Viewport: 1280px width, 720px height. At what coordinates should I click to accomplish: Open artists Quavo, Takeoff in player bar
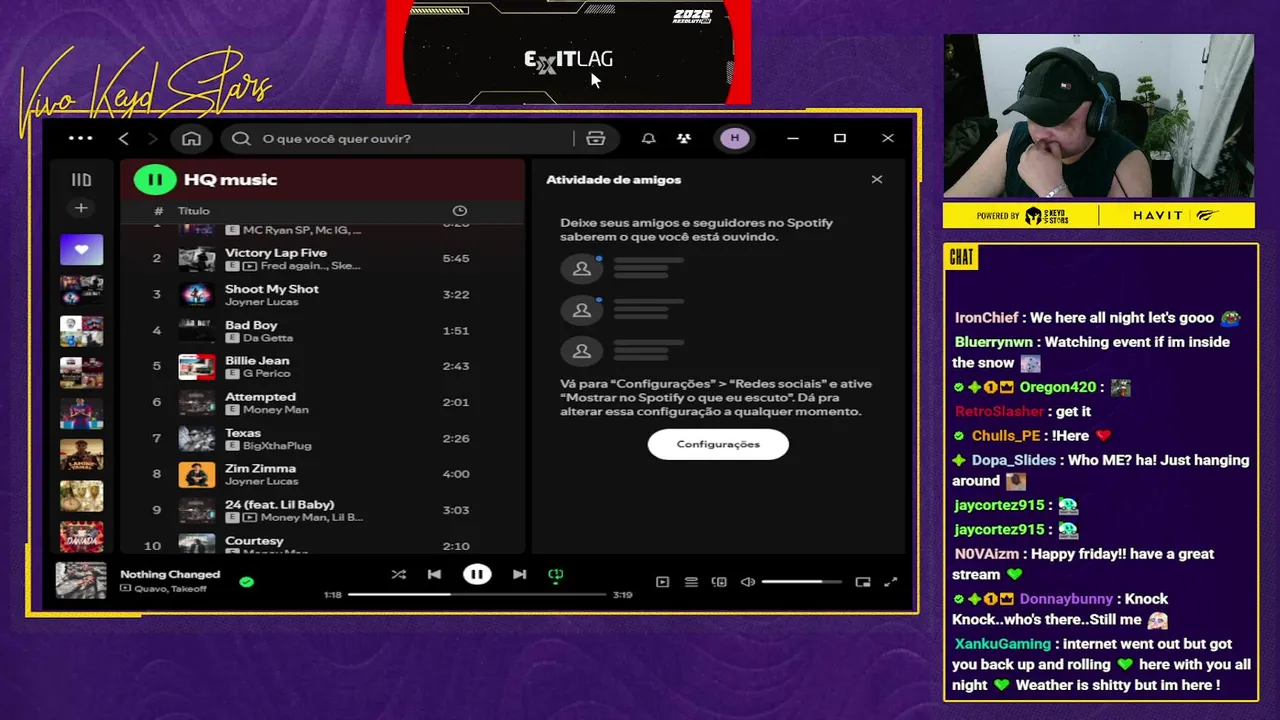tap(170, 589)
